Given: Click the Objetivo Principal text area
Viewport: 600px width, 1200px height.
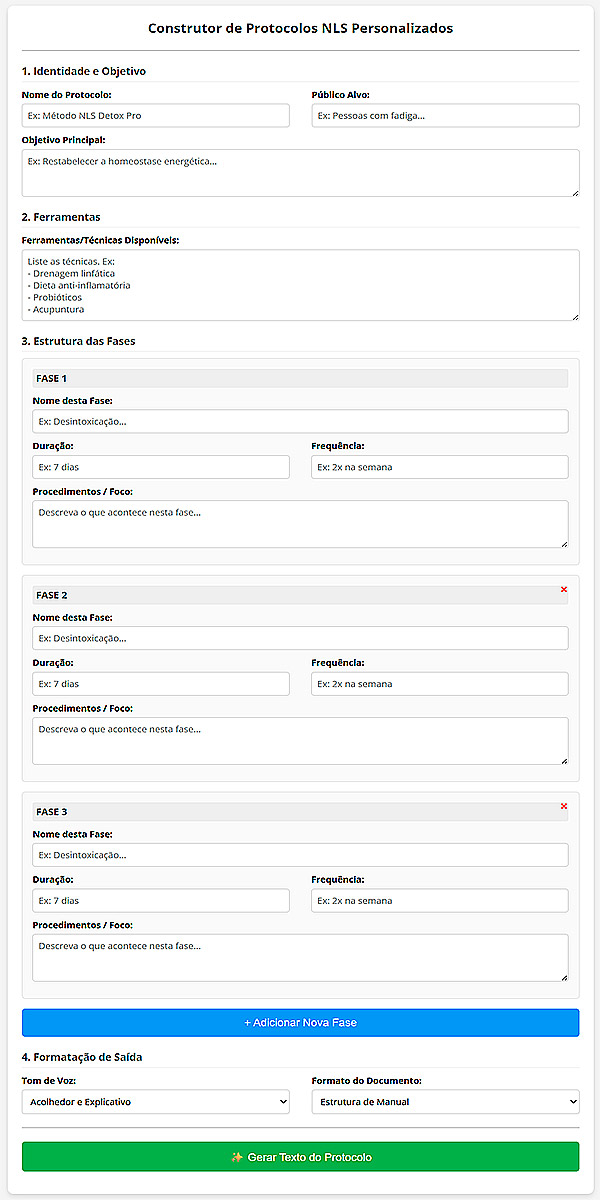Looking at the screenshot, I should (300, 172).
